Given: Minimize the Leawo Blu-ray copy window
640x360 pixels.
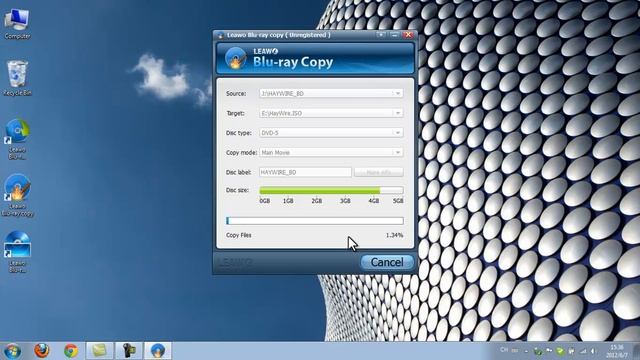Looking at the screenshot, I should [x=394, y=35].
